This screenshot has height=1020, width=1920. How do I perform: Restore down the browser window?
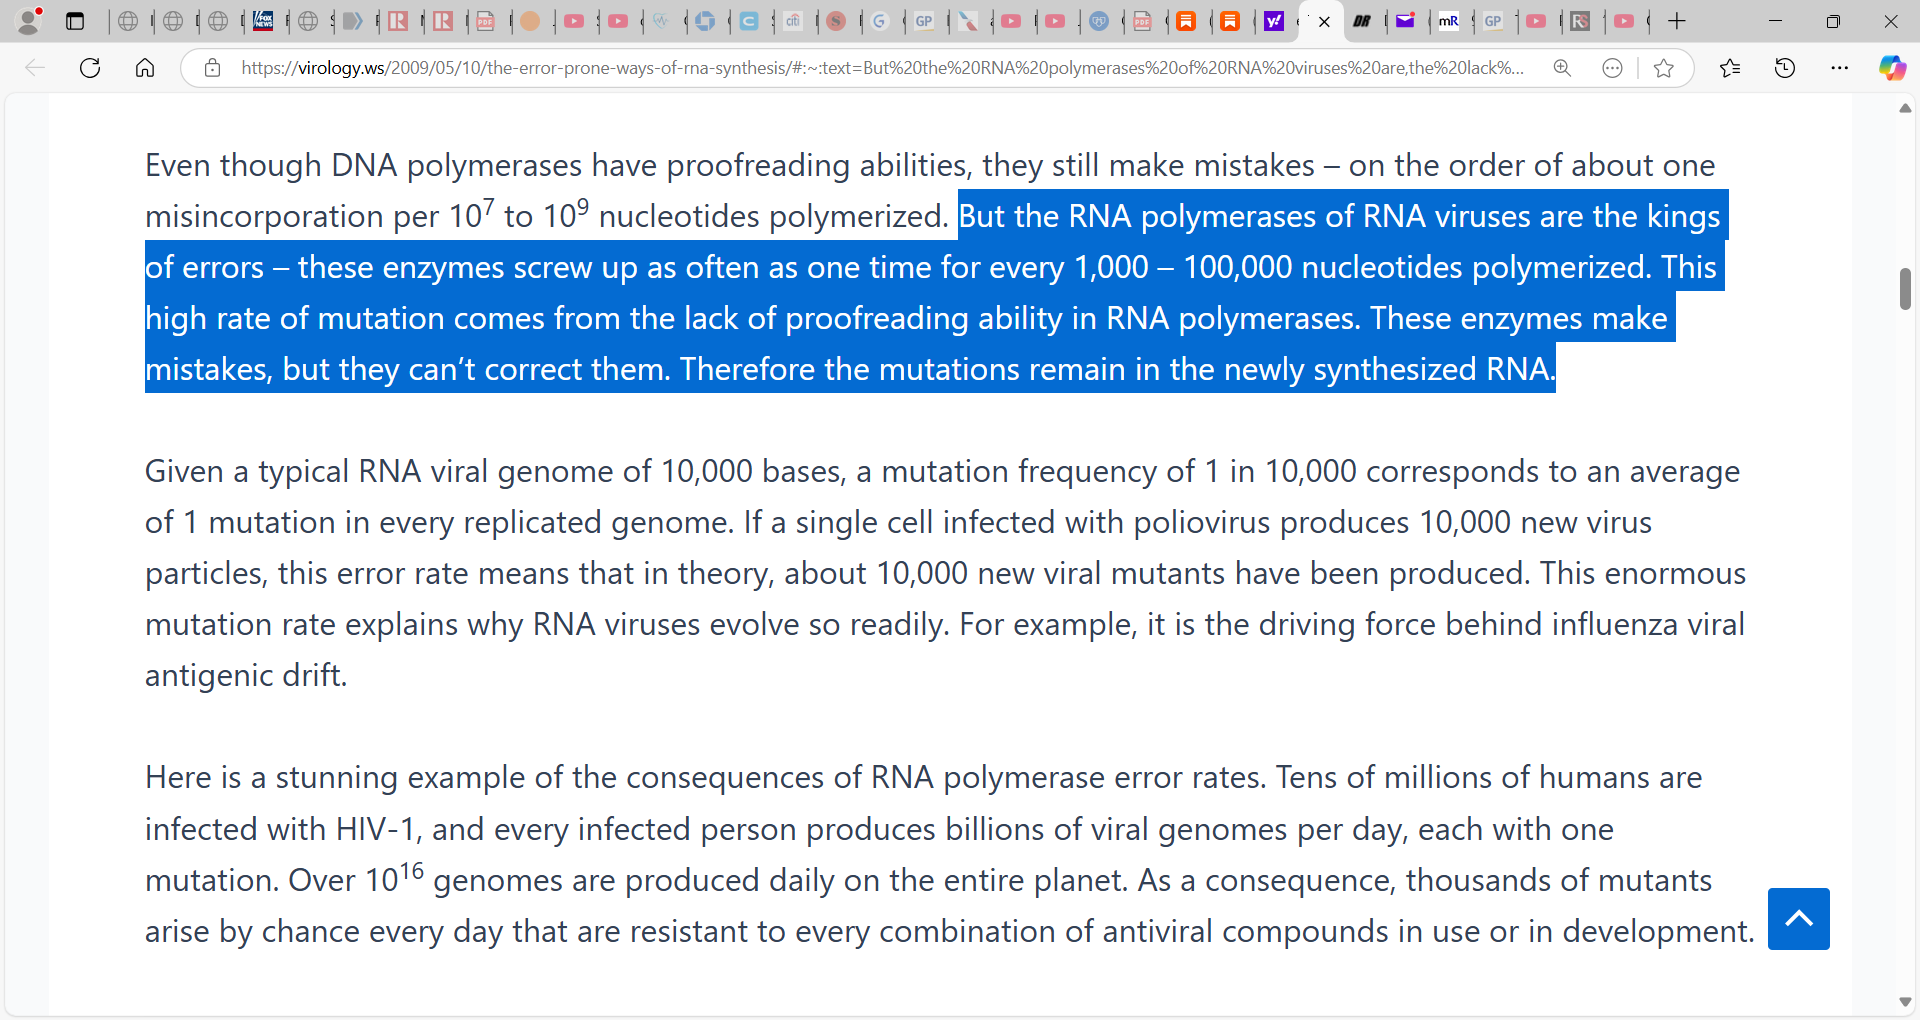[x=1833, y=21]
